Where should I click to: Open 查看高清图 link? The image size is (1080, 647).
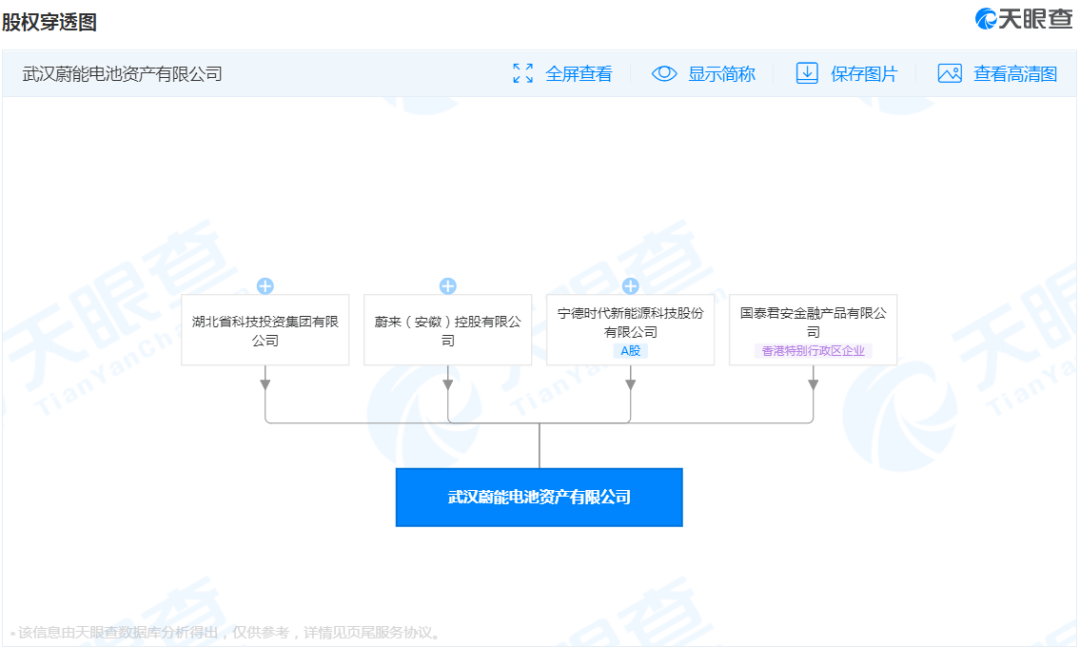click(1015, 74)
